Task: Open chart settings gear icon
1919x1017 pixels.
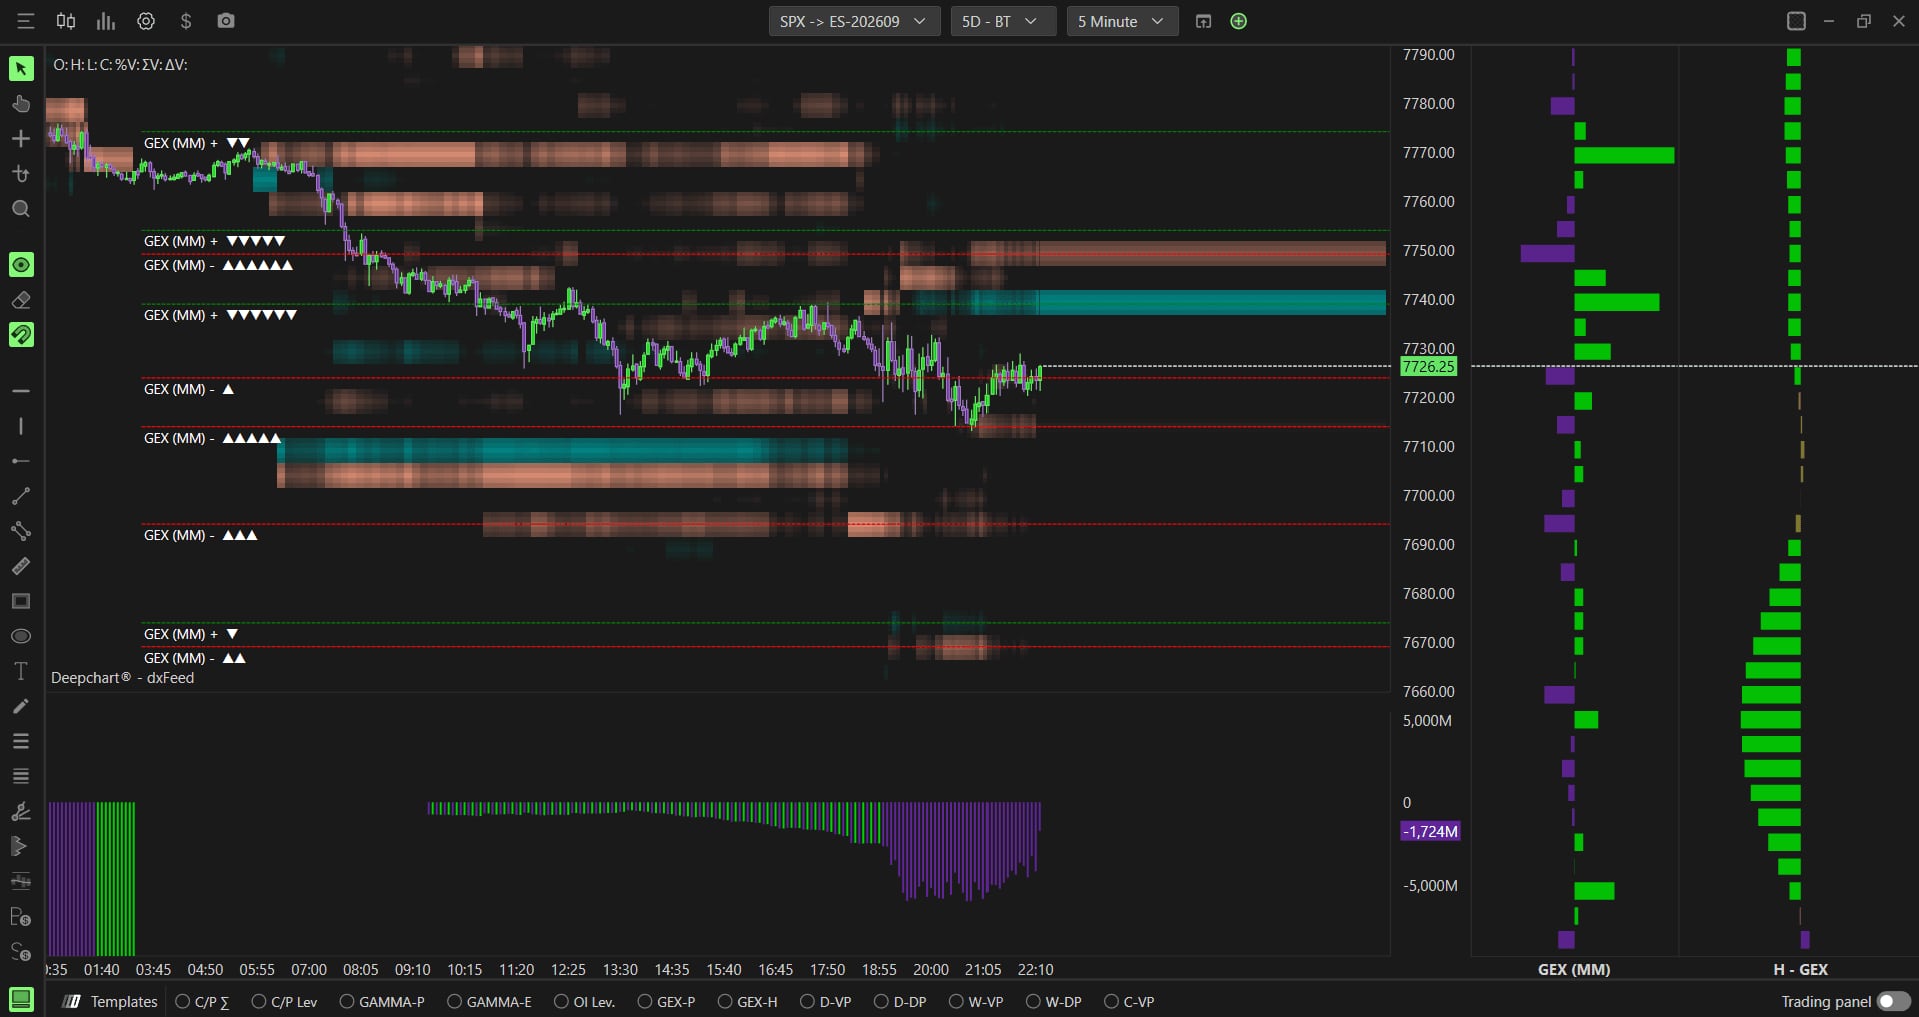Action: pyautogui.click(x=146, y=21)
